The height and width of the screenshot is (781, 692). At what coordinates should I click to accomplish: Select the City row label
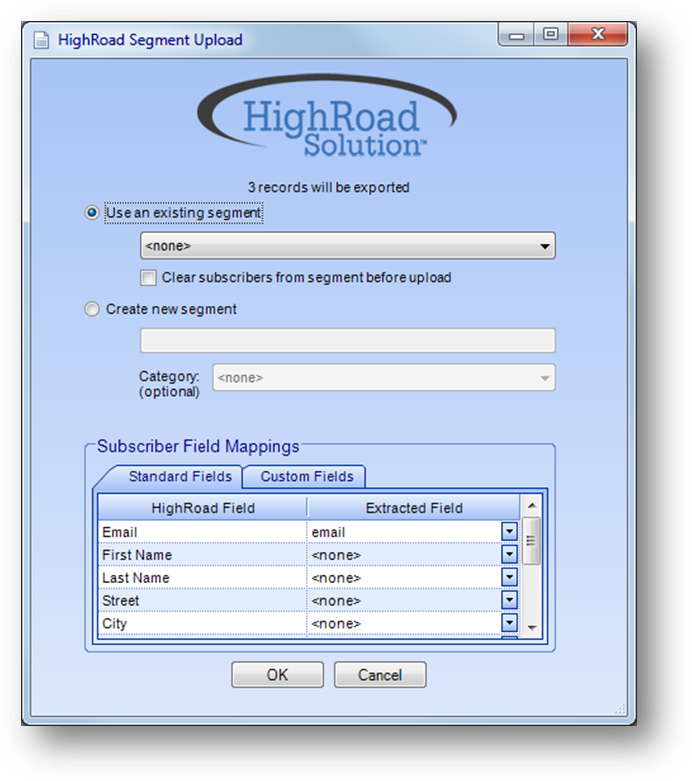pyautogui.click(x=115, y=624)
